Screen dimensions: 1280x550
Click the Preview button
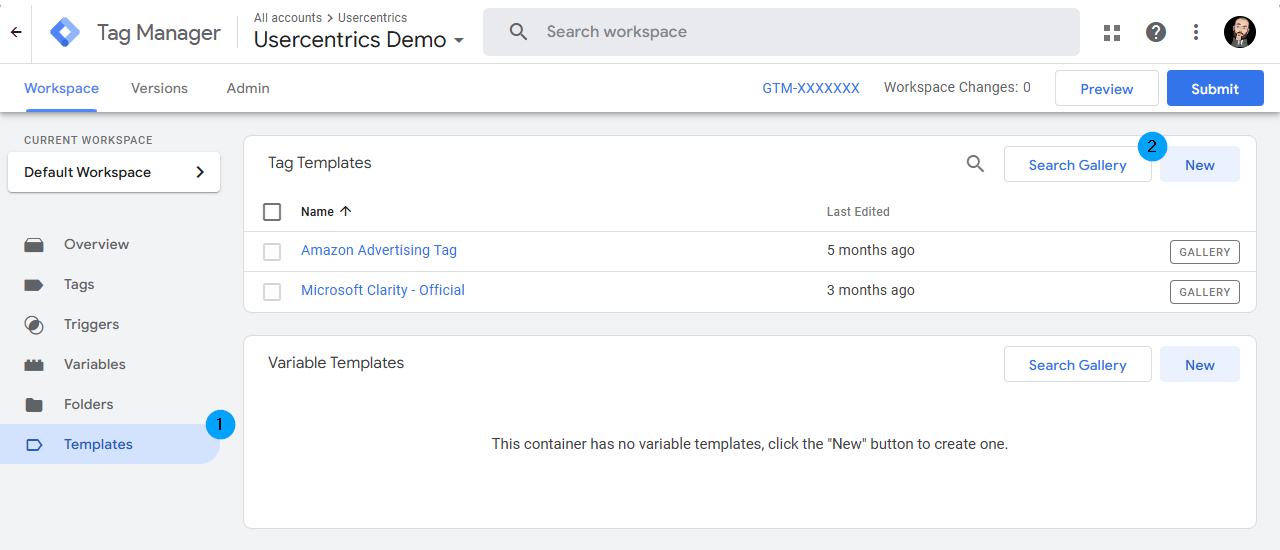(x=1107, y=88)
